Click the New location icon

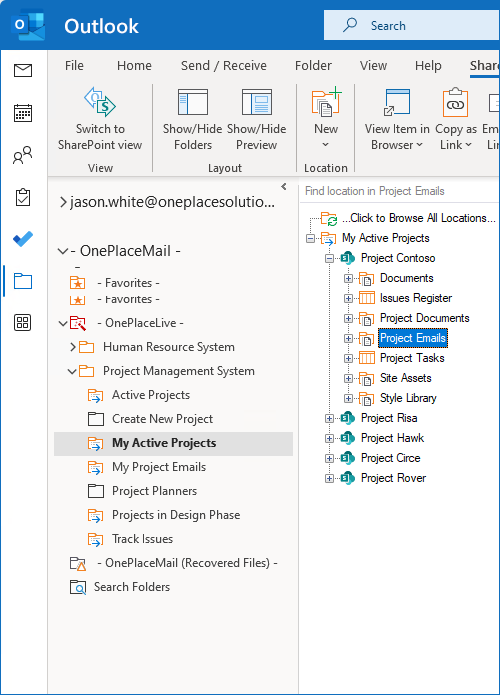[326, 102]
